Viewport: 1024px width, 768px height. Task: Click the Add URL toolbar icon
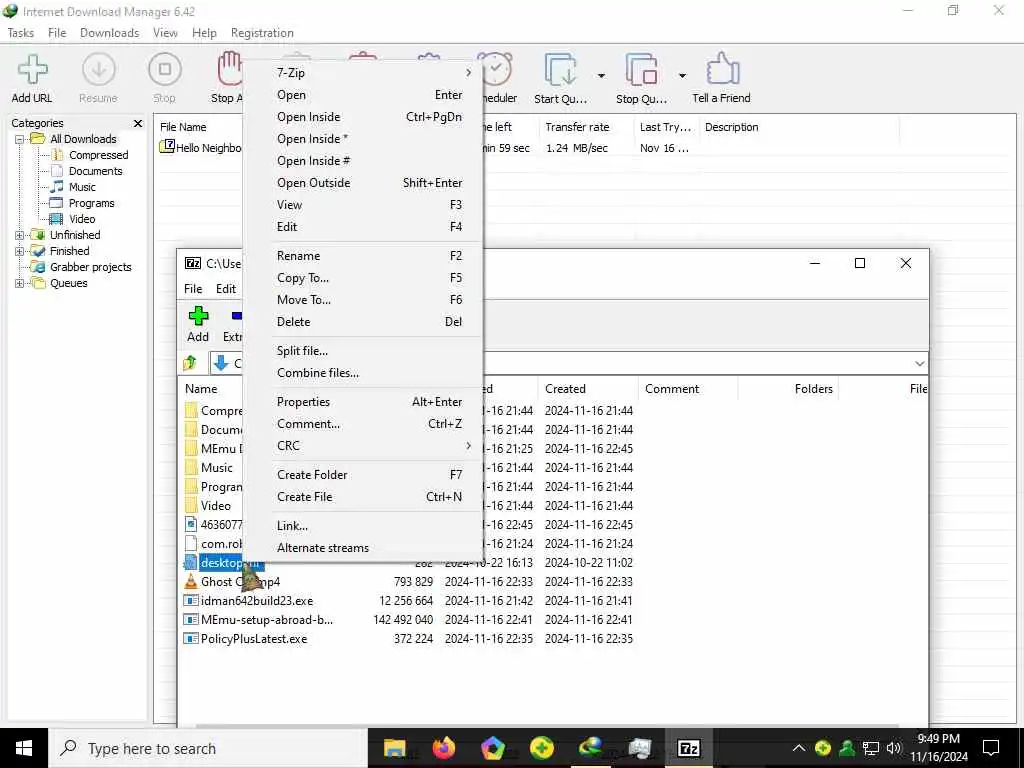pyautogui.click(x=32, y=70)
